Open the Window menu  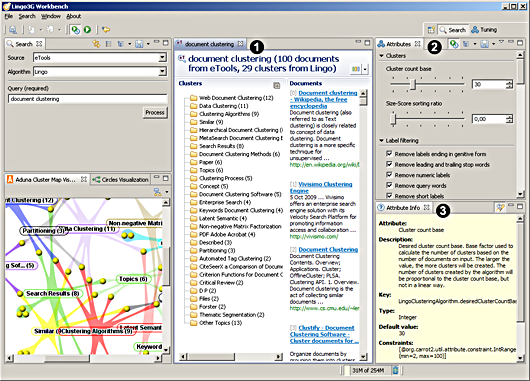click(x=51, y=16)
